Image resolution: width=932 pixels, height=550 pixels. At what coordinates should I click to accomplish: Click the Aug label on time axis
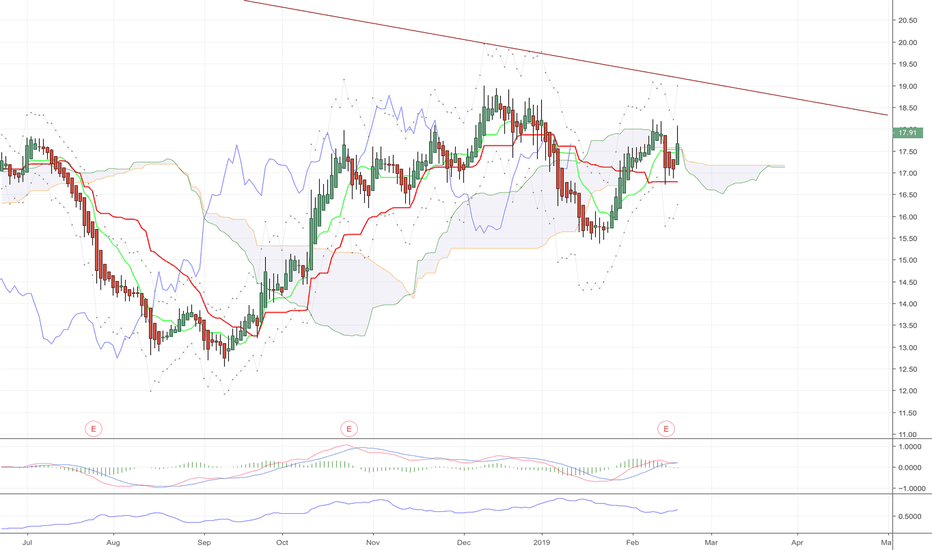113,542
